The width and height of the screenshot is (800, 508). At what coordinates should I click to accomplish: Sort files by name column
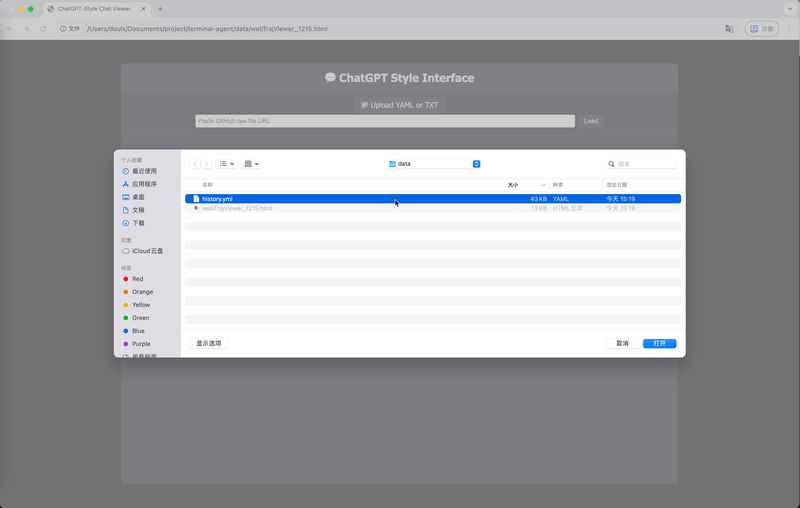point(208,185)
